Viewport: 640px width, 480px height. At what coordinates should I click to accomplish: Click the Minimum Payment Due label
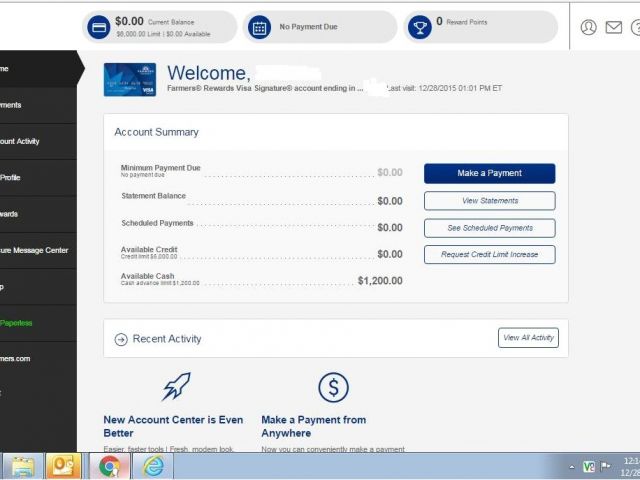pyautogui.click(x=160, y=168)
